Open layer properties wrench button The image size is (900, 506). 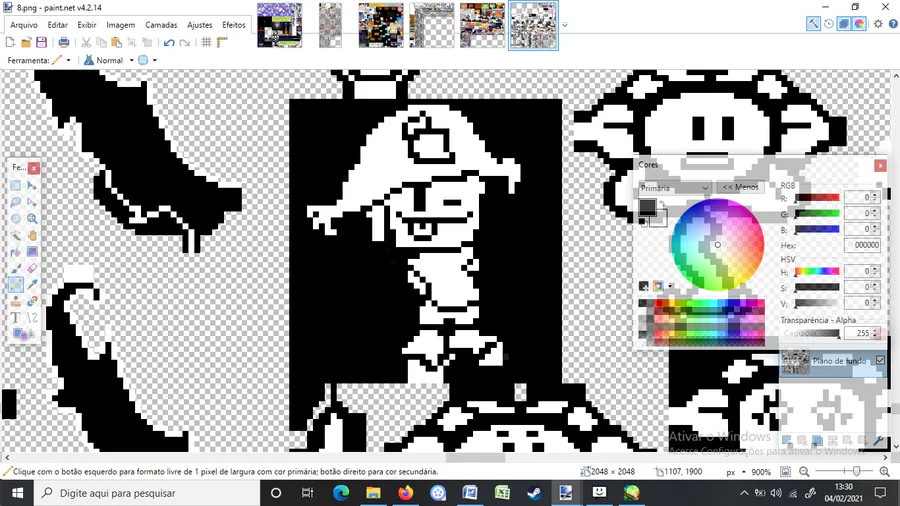(x=877, y=441)
